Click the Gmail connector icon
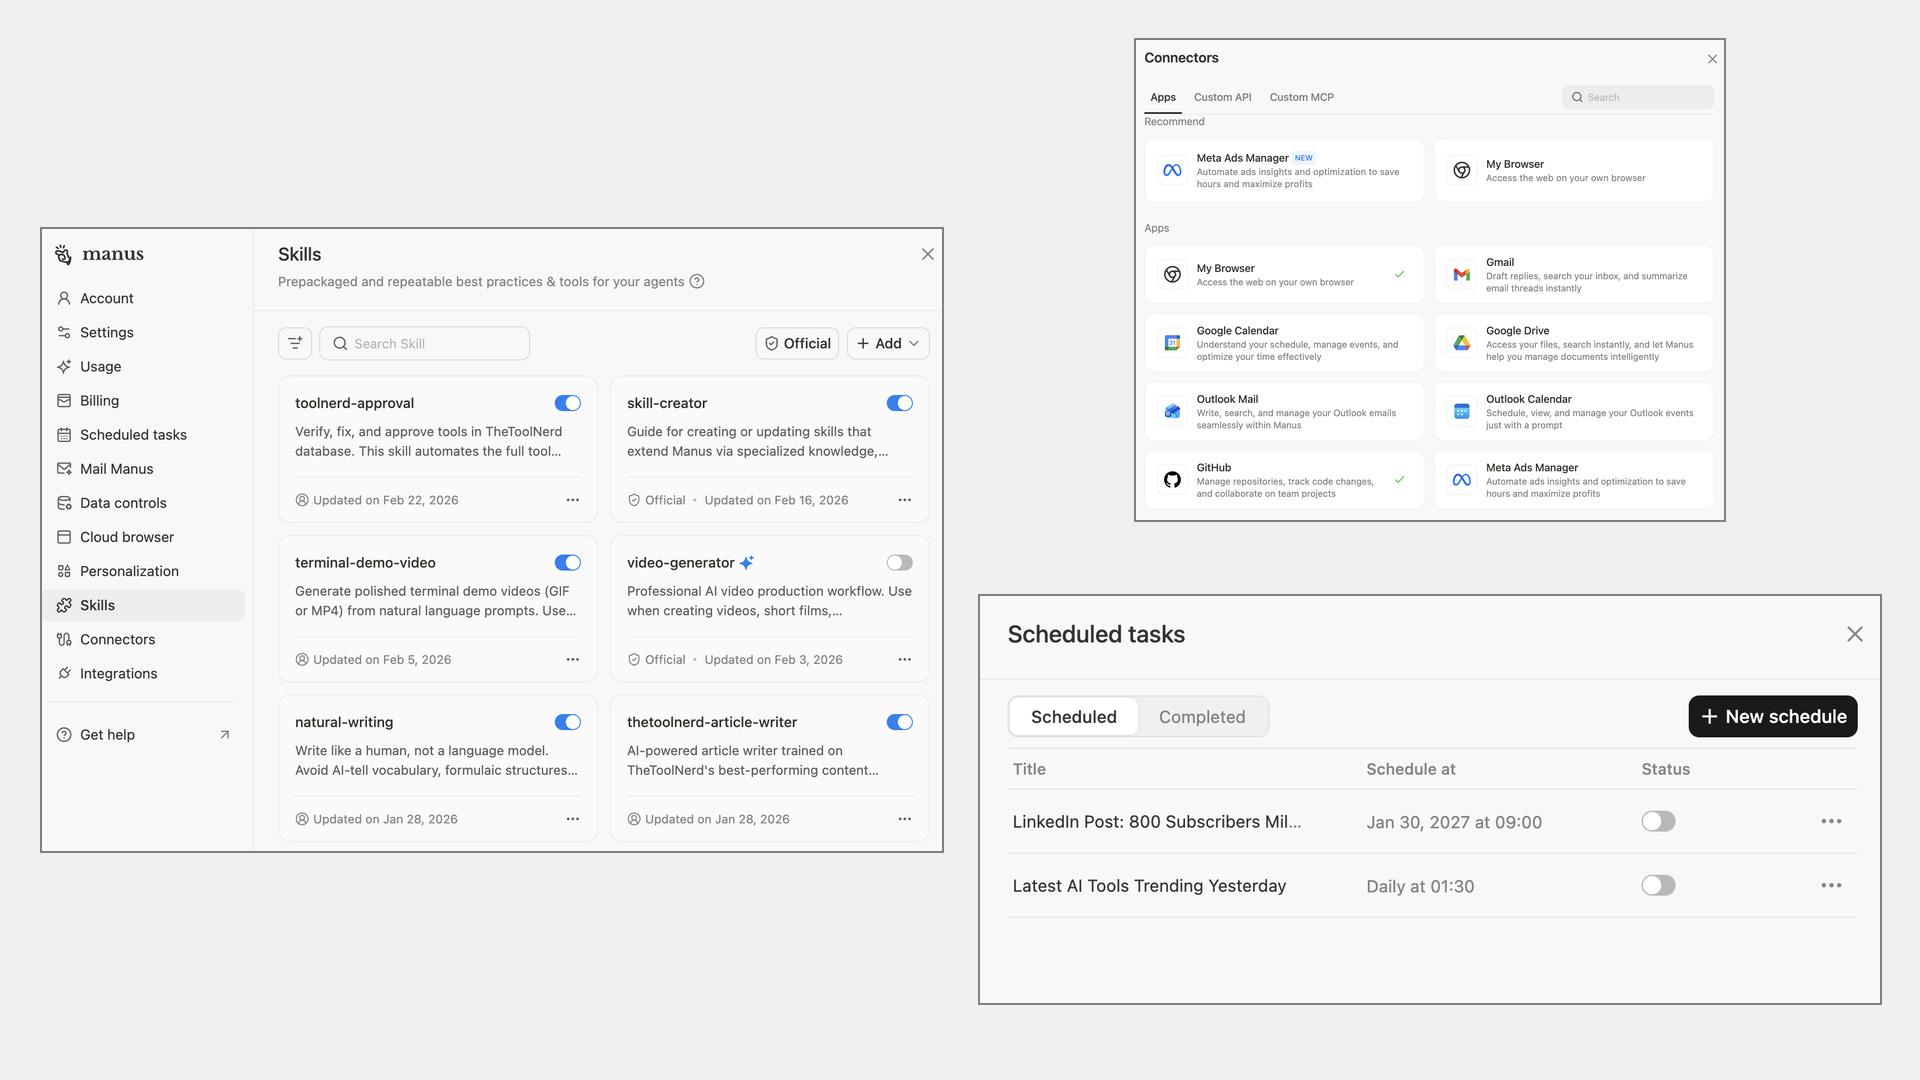 (1461, 275)
